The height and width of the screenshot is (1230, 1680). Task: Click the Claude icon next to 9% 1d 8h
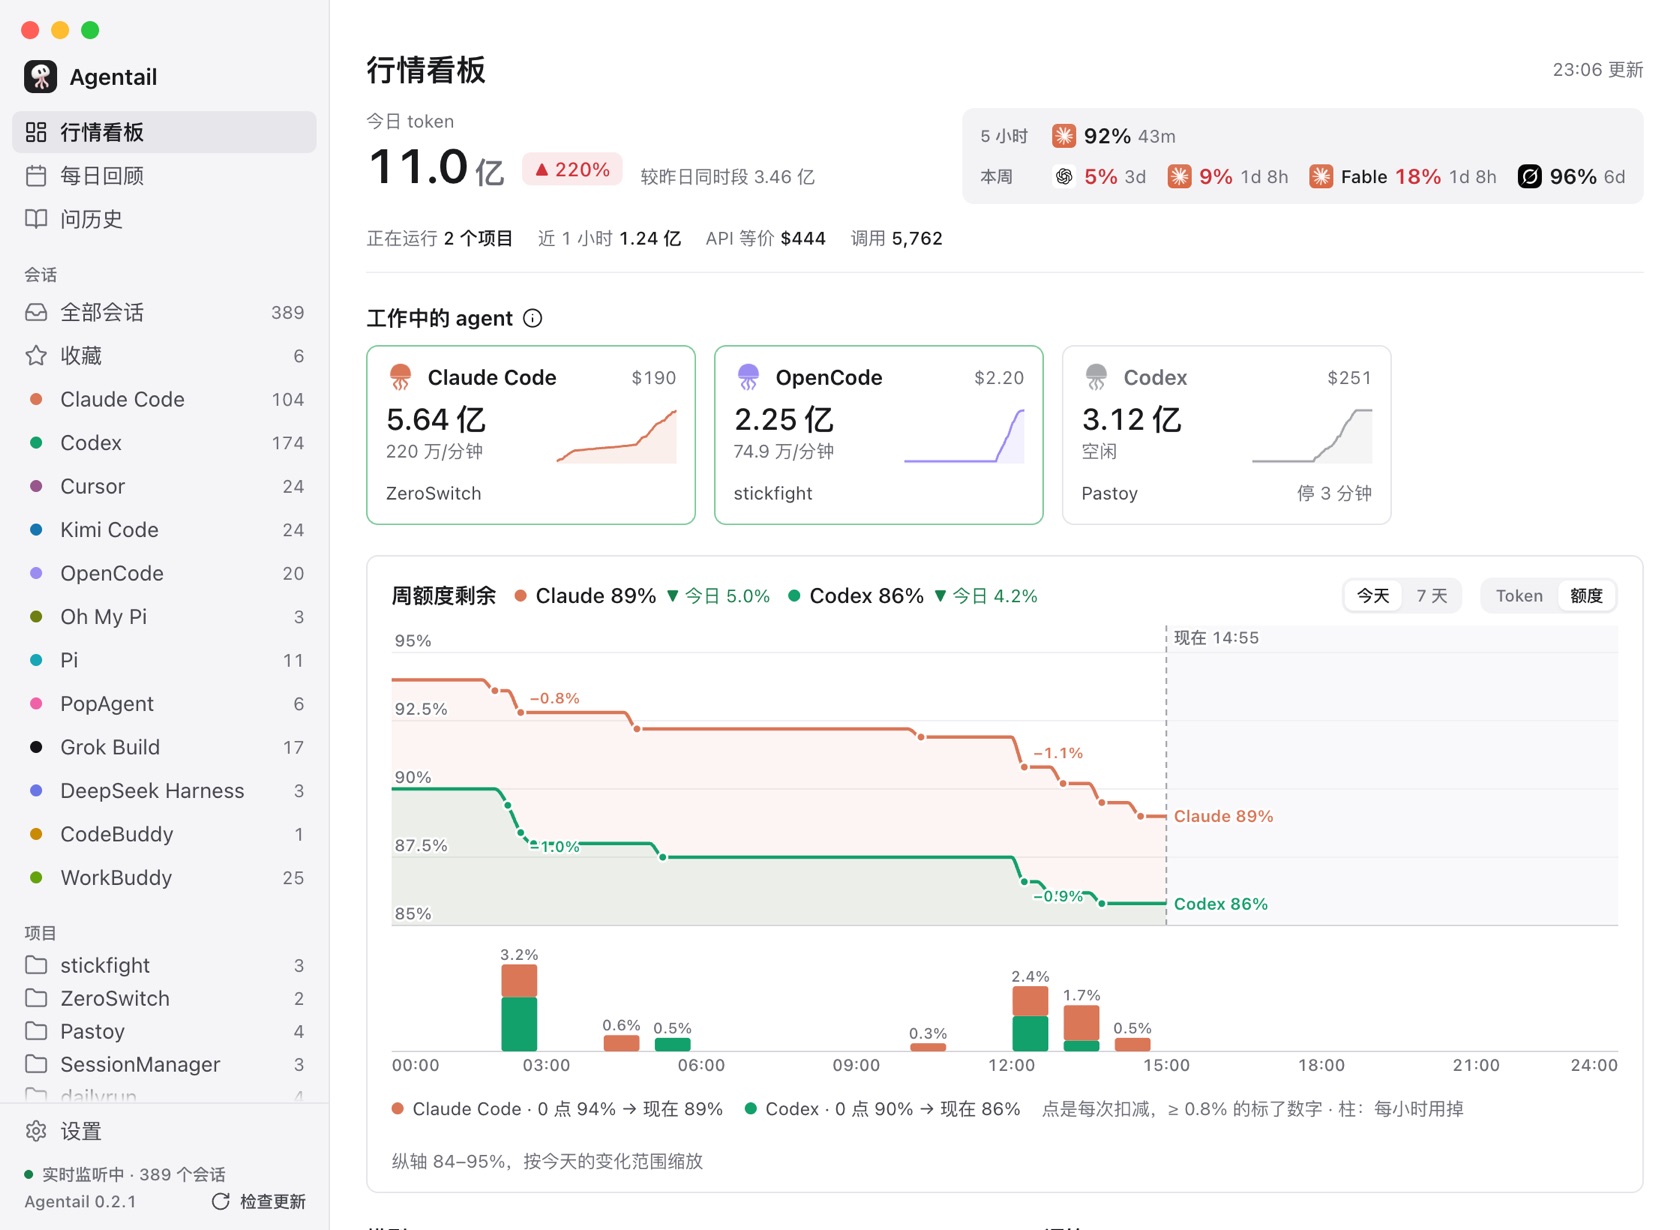(1180, 177)
